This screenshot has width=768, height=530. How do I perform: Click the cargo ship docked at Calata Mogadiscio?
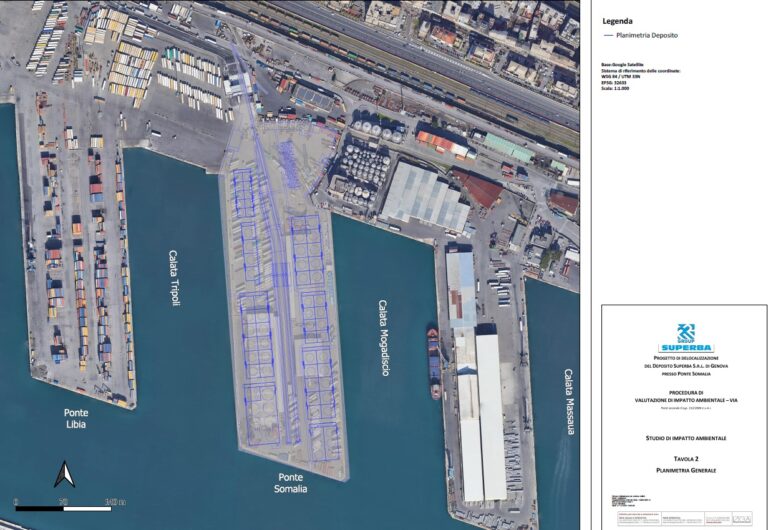434,361
